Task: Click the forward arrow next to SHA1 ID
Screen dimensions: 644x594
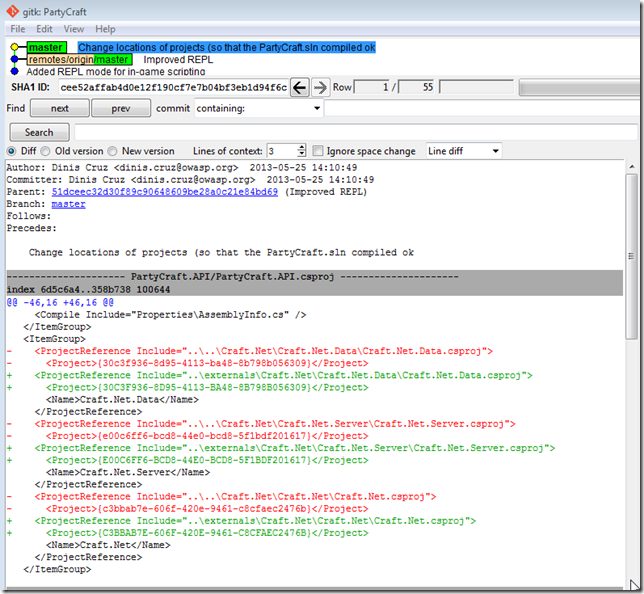Action: tap(322, 87)
